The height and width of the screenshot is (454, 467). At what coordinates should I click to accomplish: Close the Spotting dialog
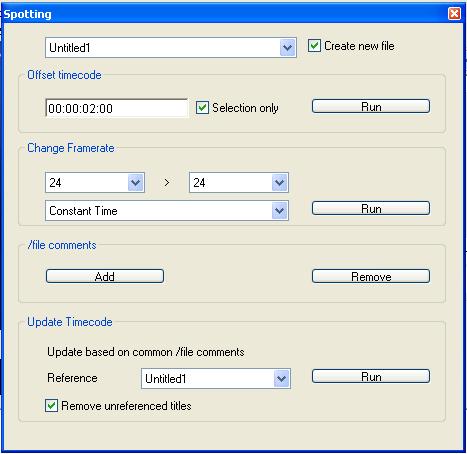pos(454,14)
